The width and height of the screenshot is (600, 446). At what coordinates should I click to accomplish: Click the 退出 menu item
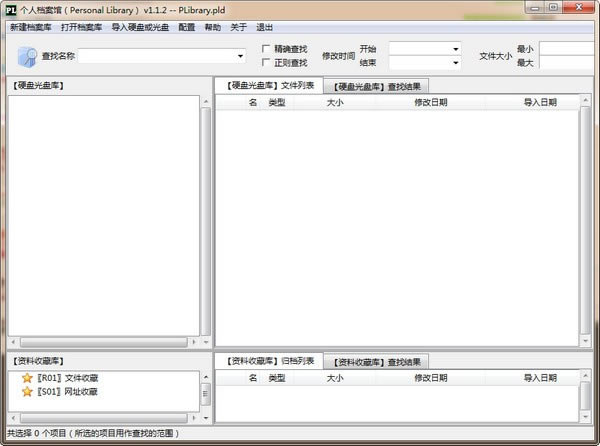pos(264,27)
